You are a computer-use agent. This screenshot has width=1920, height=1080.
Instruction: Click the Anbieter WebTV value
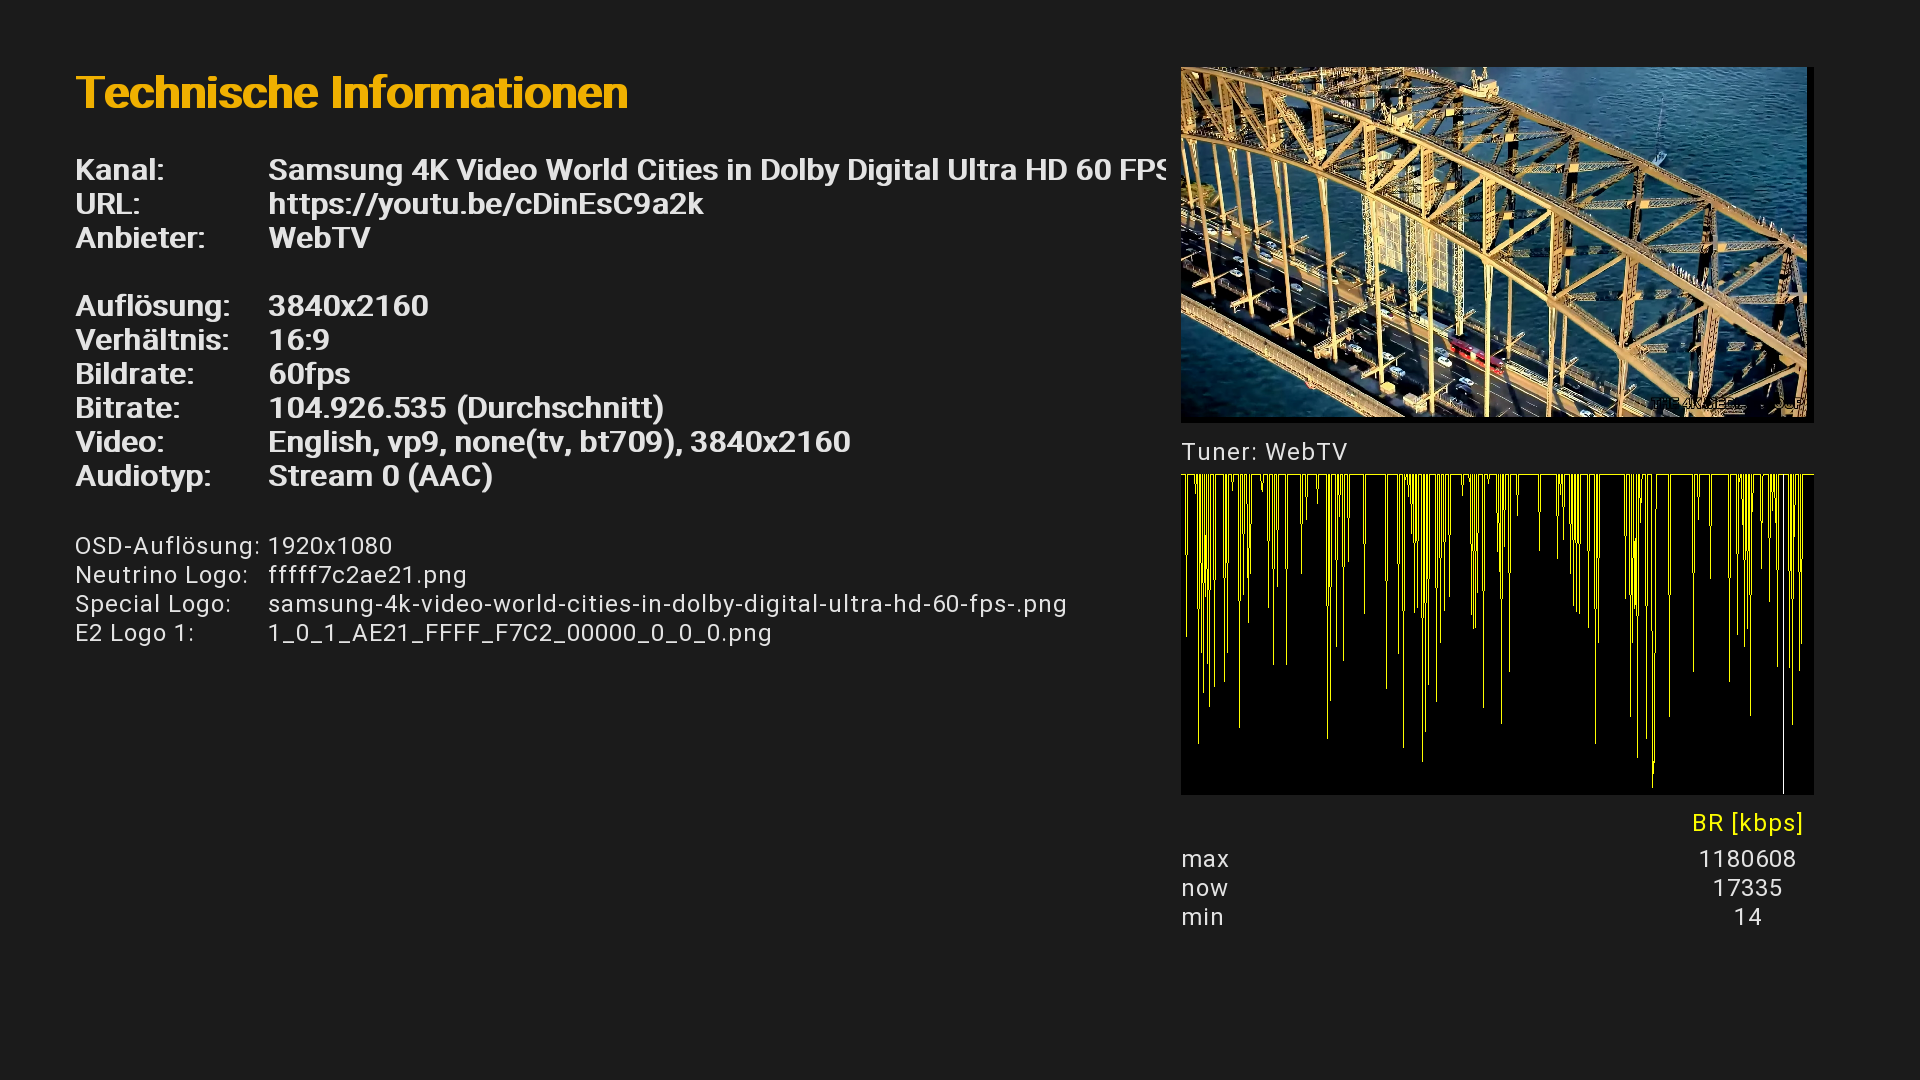click(x=319, y=238)
